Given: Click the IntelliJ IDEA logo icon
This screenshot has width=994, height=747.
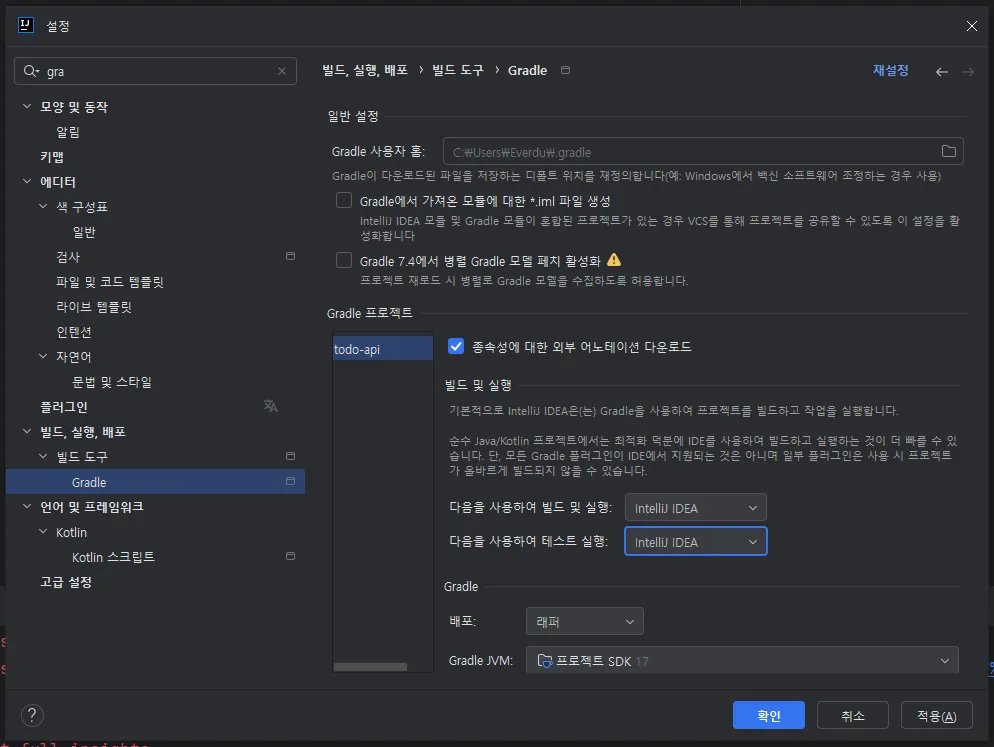Looking at the screenshot, I should coord(25,25).
